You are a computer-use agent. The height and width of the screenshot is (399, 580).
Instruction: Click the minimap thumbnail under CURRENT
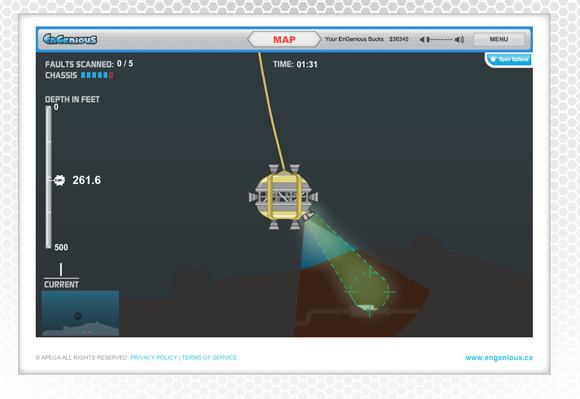point(80,313)
